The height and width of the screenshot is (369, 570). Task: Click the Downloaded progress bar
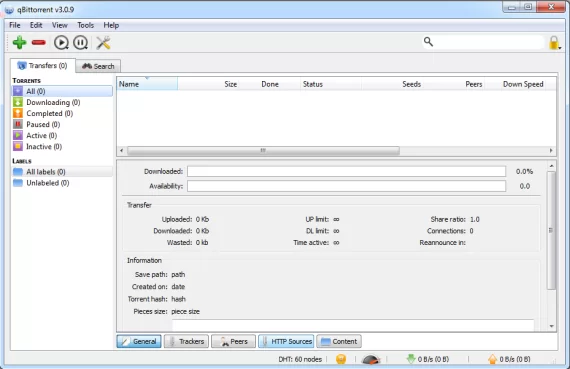pyautogui.click(x=346, y=172)
